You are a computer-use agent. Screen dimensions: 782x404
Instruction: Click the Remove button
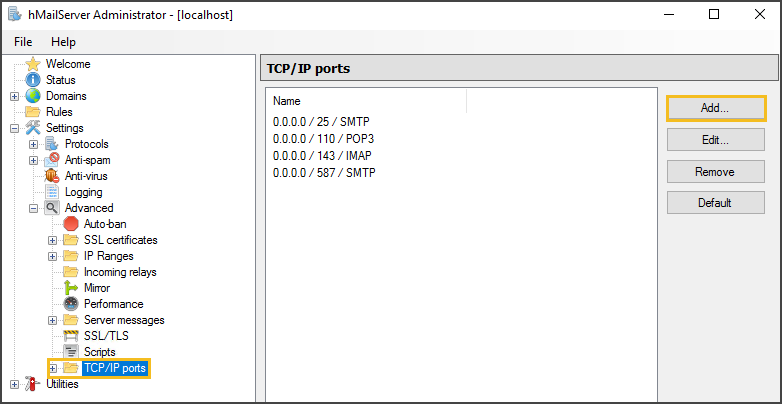[716, 171]
